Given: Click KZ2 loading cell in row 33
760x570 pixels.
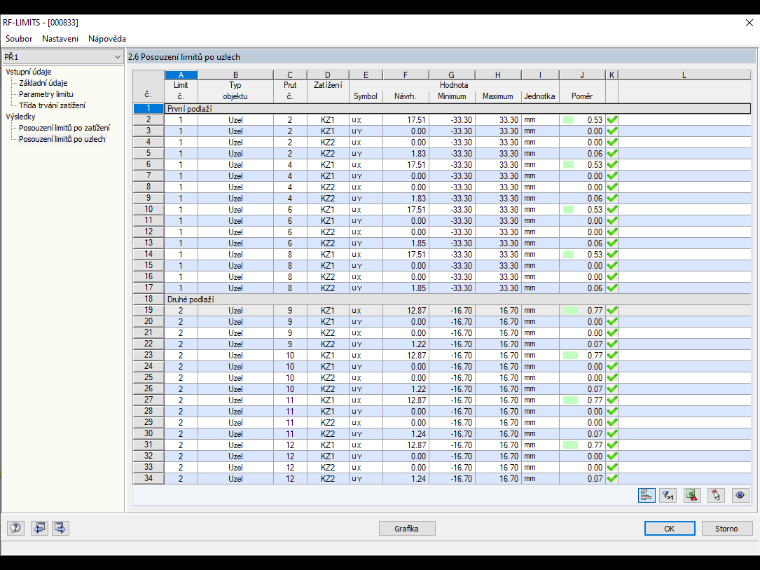Looking at the screenshot, I should [x=328, y=467].
